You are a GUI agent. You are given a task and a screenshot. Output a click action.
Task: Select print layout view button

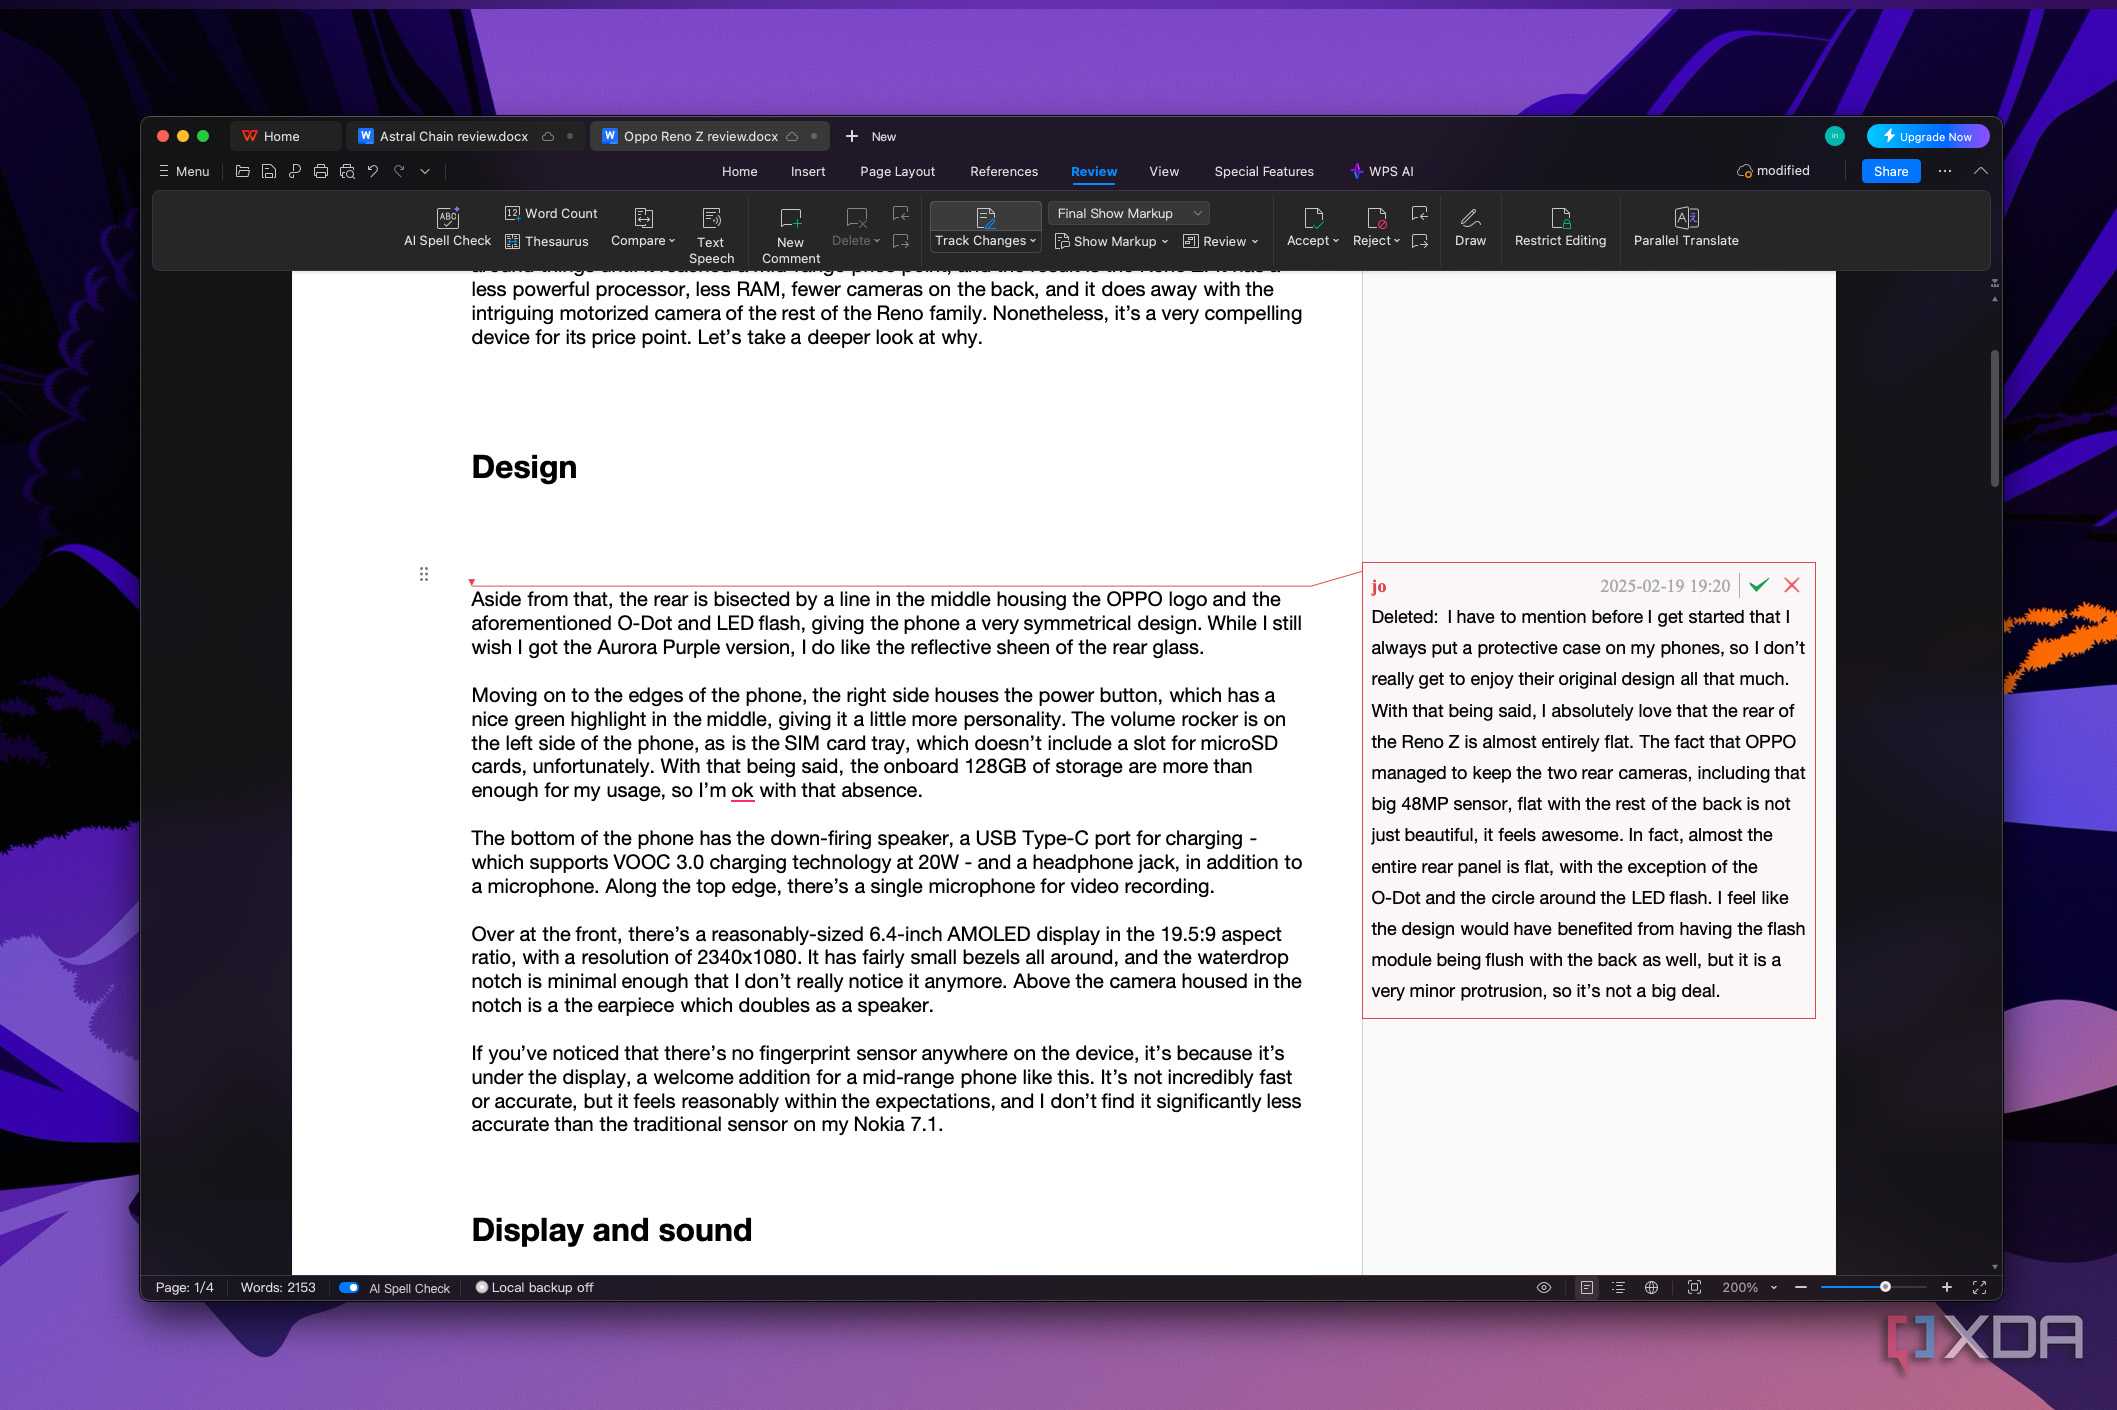[x=1587, y=1287]
